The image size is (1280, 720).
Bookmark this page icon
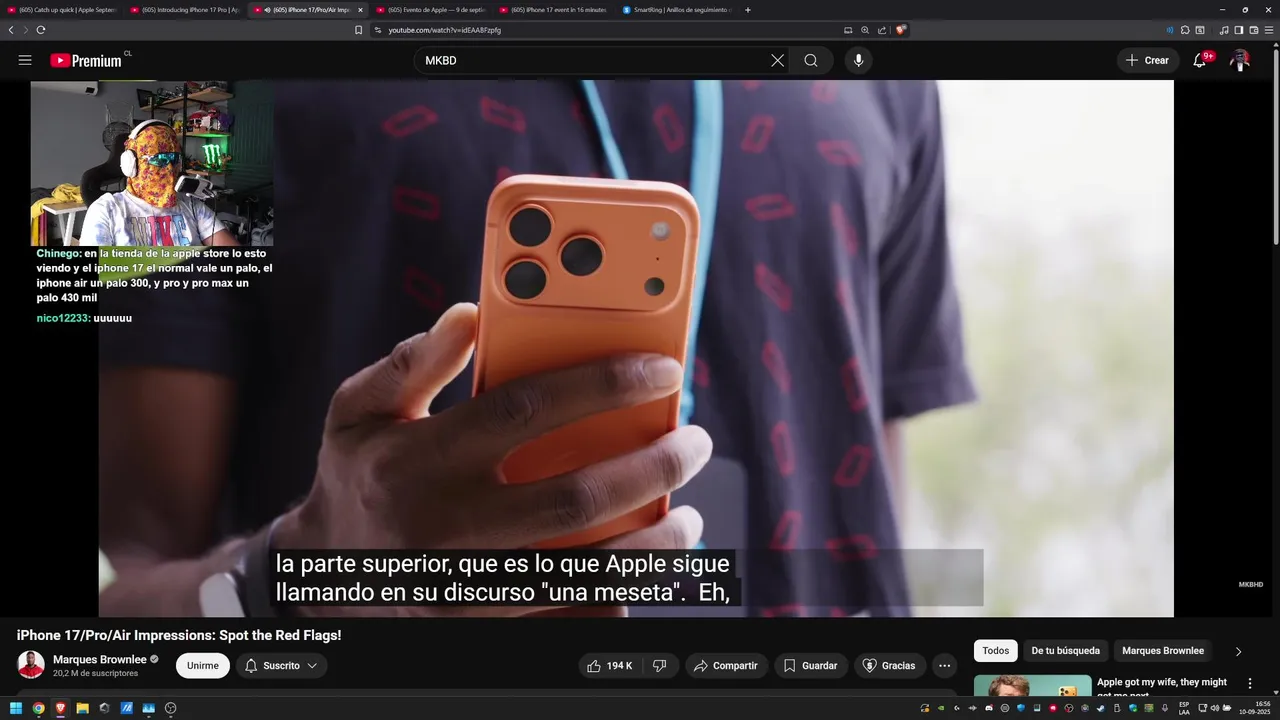358,30
